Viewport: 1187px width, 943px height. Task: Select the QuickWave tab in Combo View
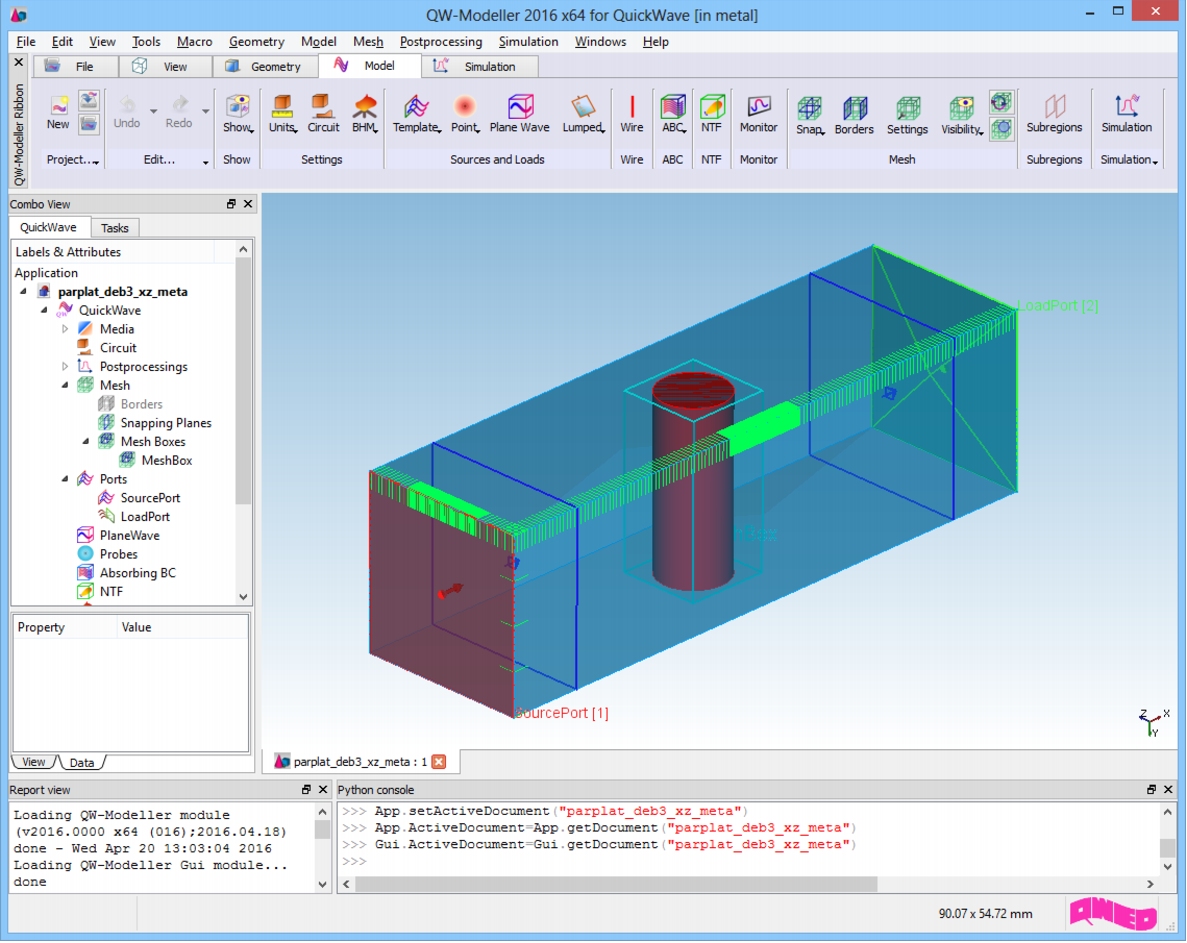pyautogui.click(x=48, y=227)
